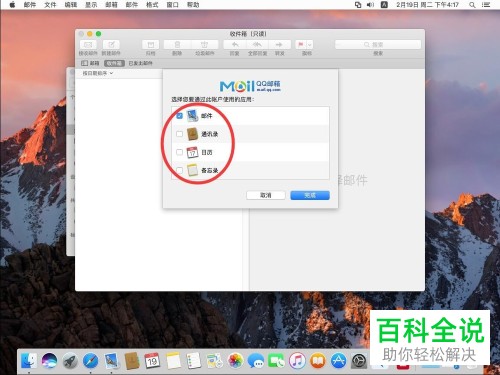This screenshot has width=500, height=375.
Task: Open App Store from the Dock
Action: pos(339,361)
